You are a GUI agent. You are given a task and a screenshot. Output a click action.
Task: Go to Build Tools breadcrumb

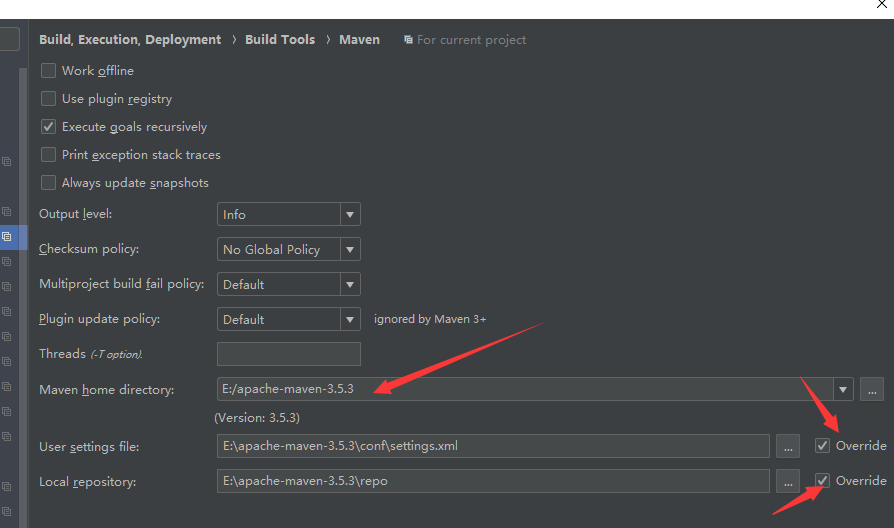click(280, 39)
